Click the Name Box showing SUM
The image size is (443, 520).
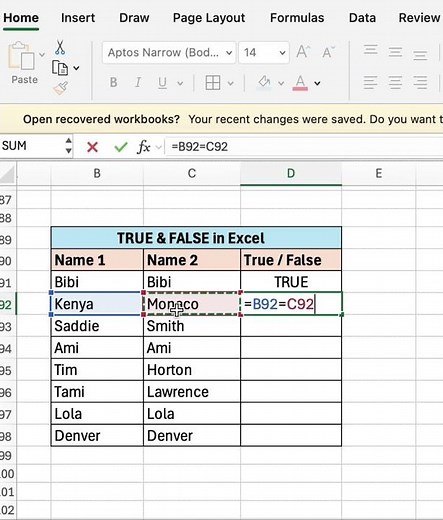32,146
